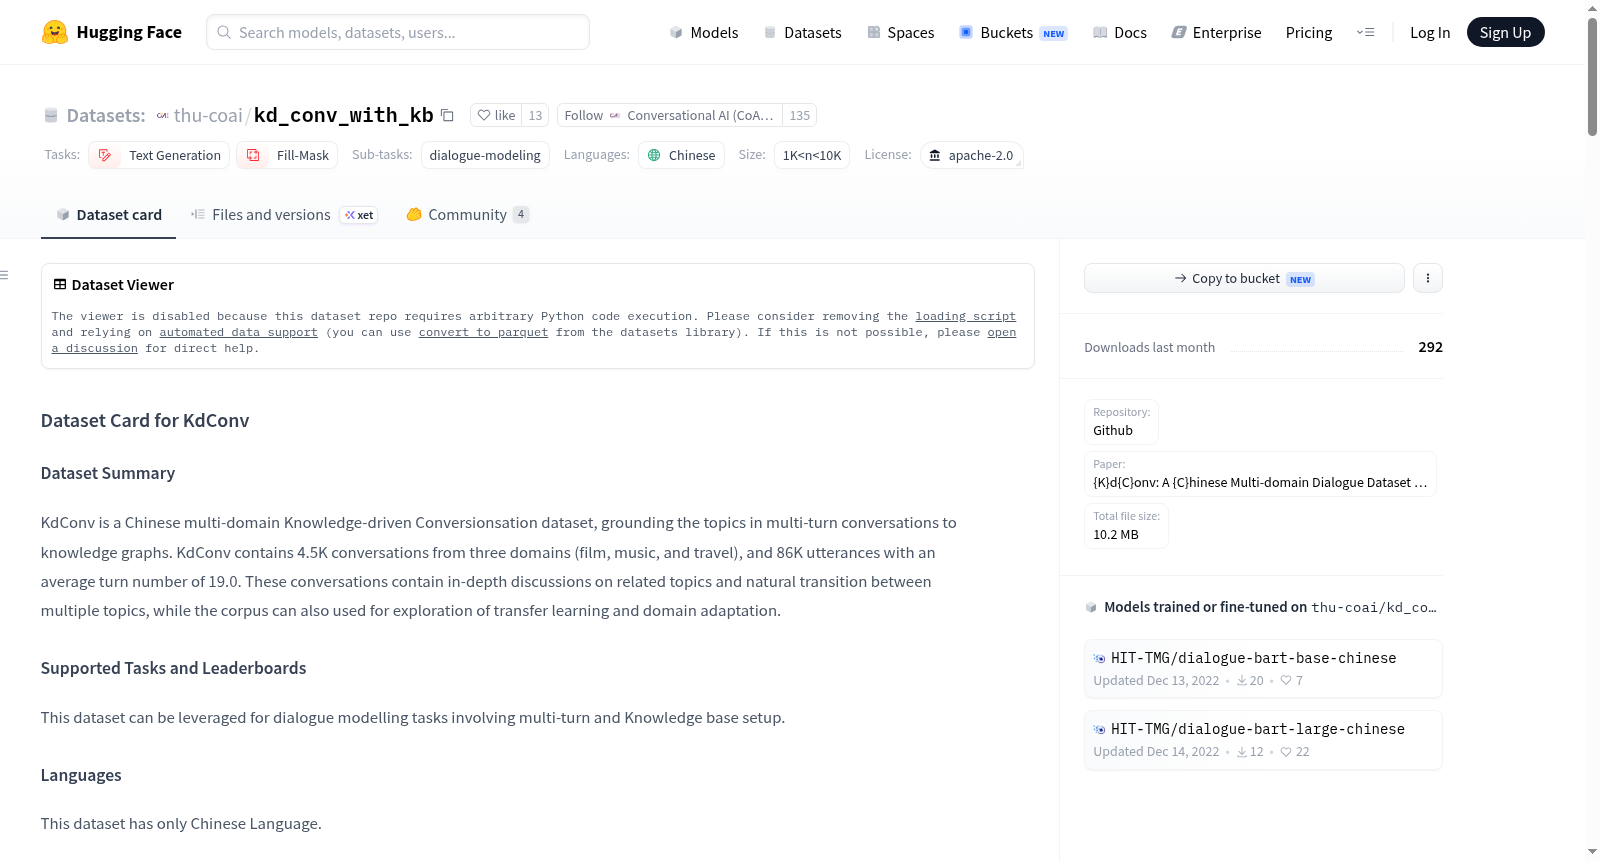Open the table of contents sidebar toggle
The height and width of the screenshot is (861, 1600).
tap(5, 275)
